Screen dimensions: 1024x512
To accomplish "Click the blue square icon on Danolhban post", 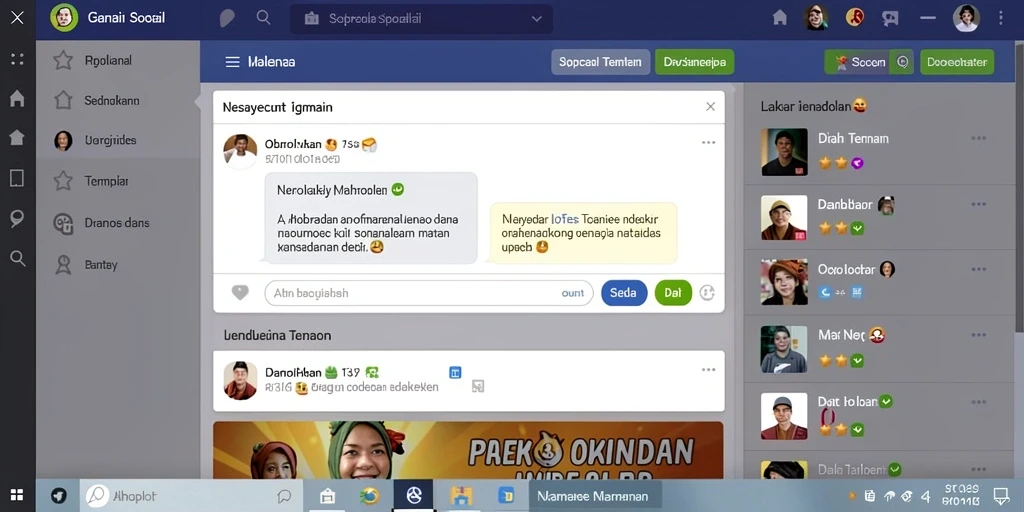I will coord(455,372).
